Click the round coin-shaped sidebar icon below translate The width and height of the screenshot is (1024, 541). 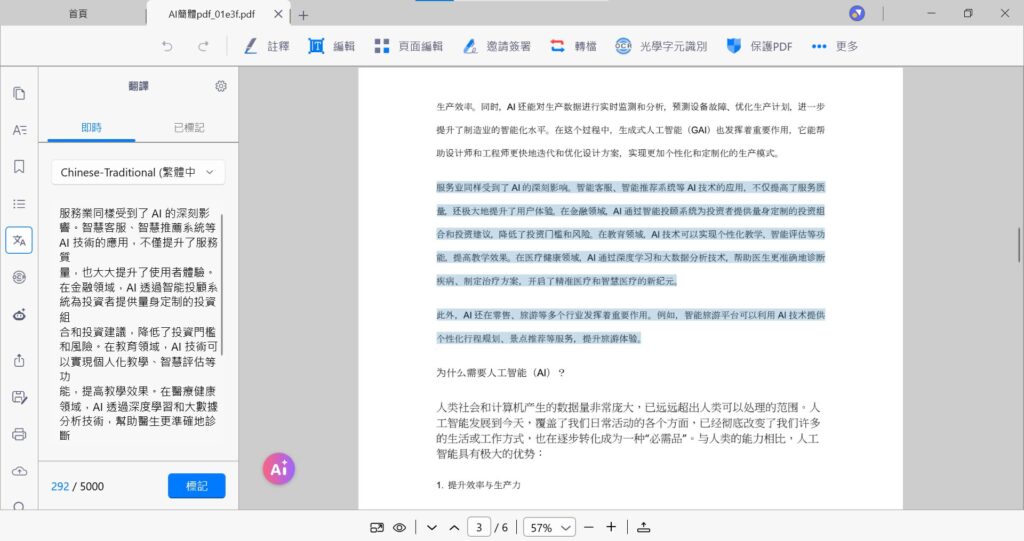coord(19,278)
